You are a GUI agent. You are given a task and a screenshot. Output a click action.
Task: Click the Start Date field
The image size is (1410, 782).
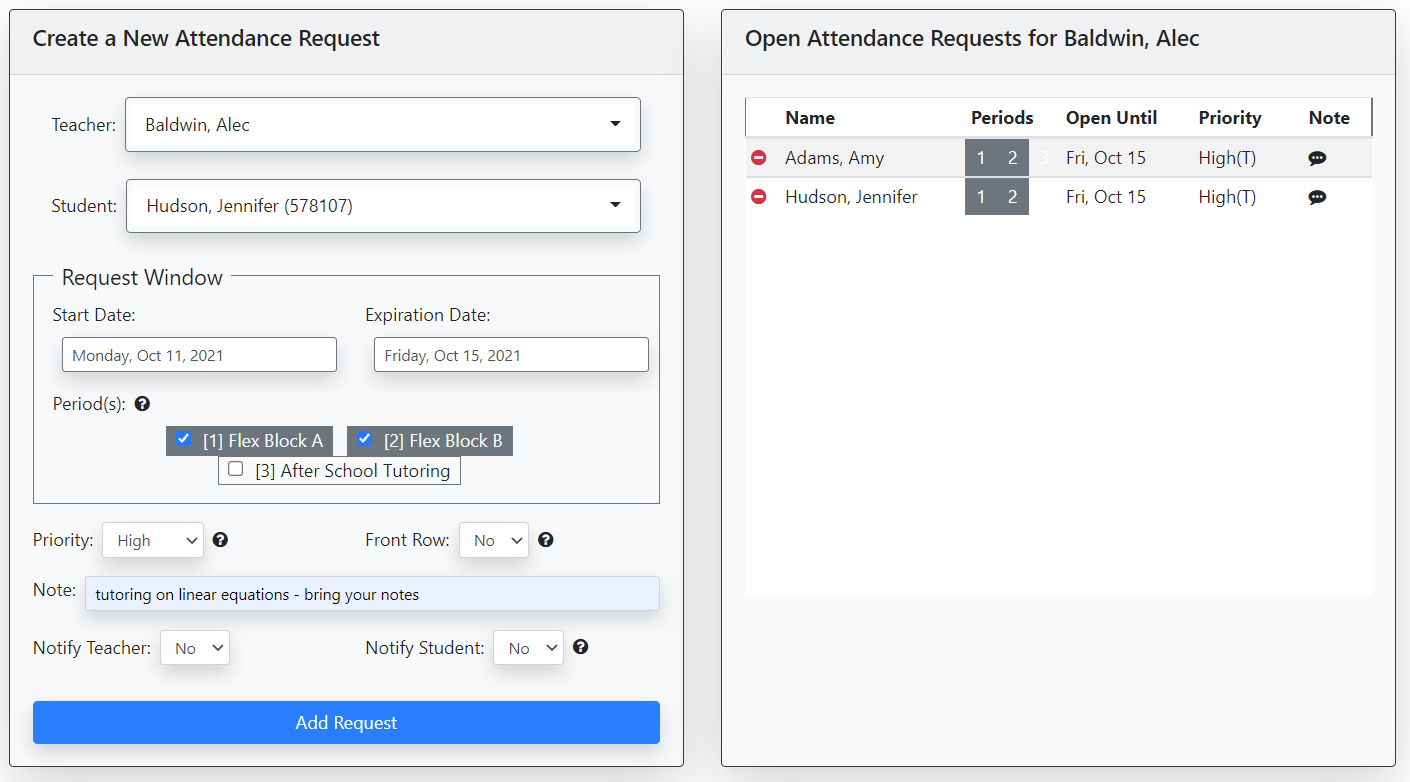[x=199, y=354]
